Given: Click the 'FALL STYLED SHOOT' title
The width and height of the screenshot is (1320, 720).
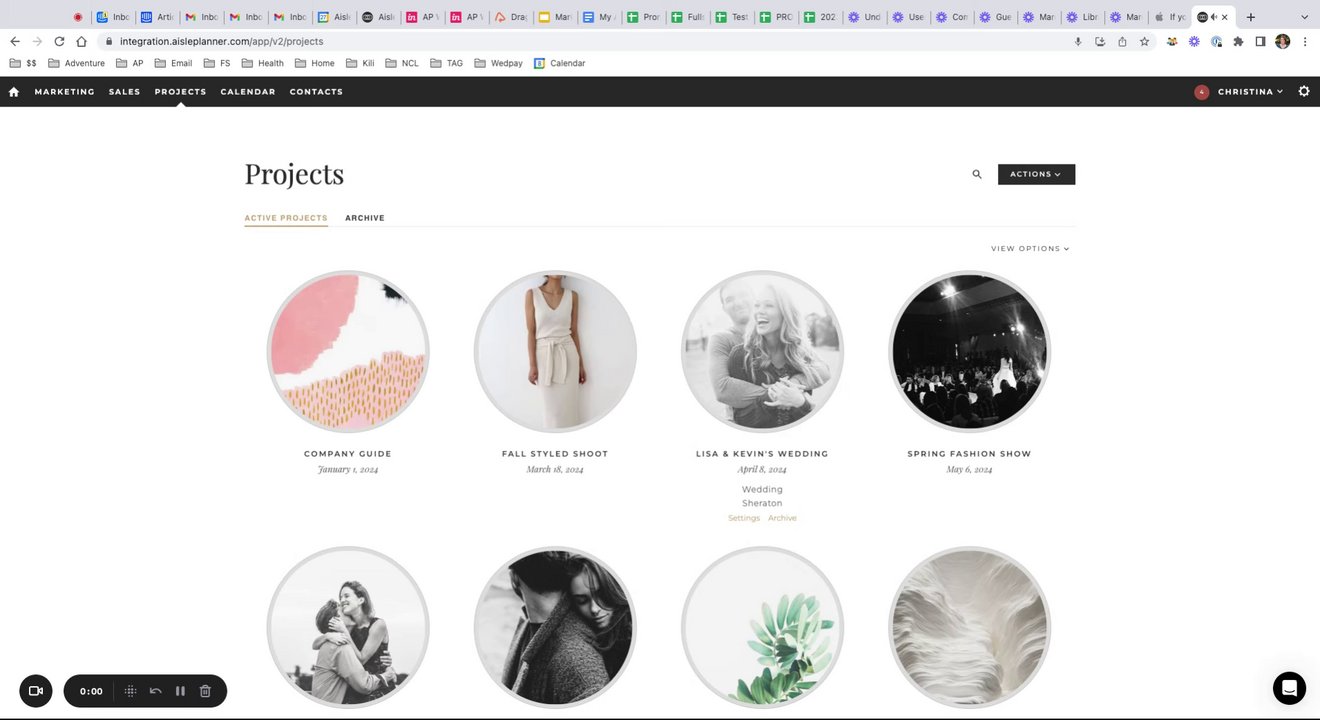Looking at the screenshot, I should tap(555, 454).
